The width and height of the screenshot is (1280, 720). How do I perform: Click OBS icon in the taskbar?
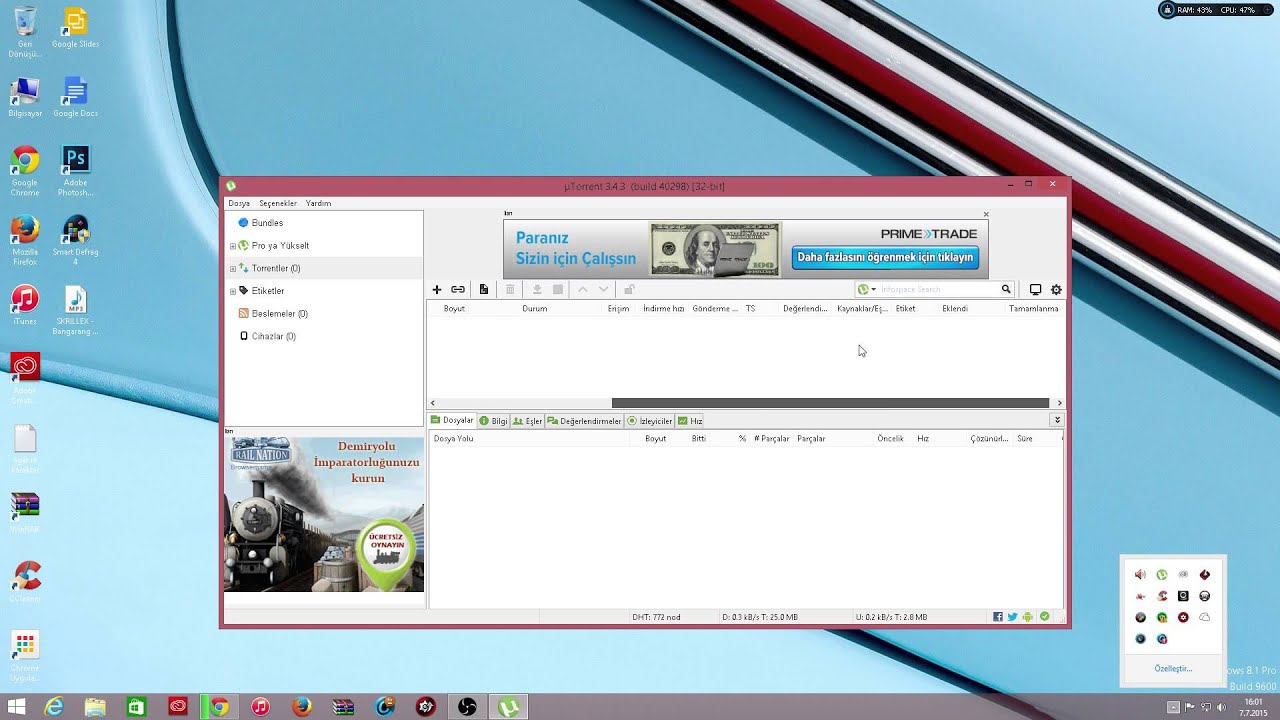(466, 707)
